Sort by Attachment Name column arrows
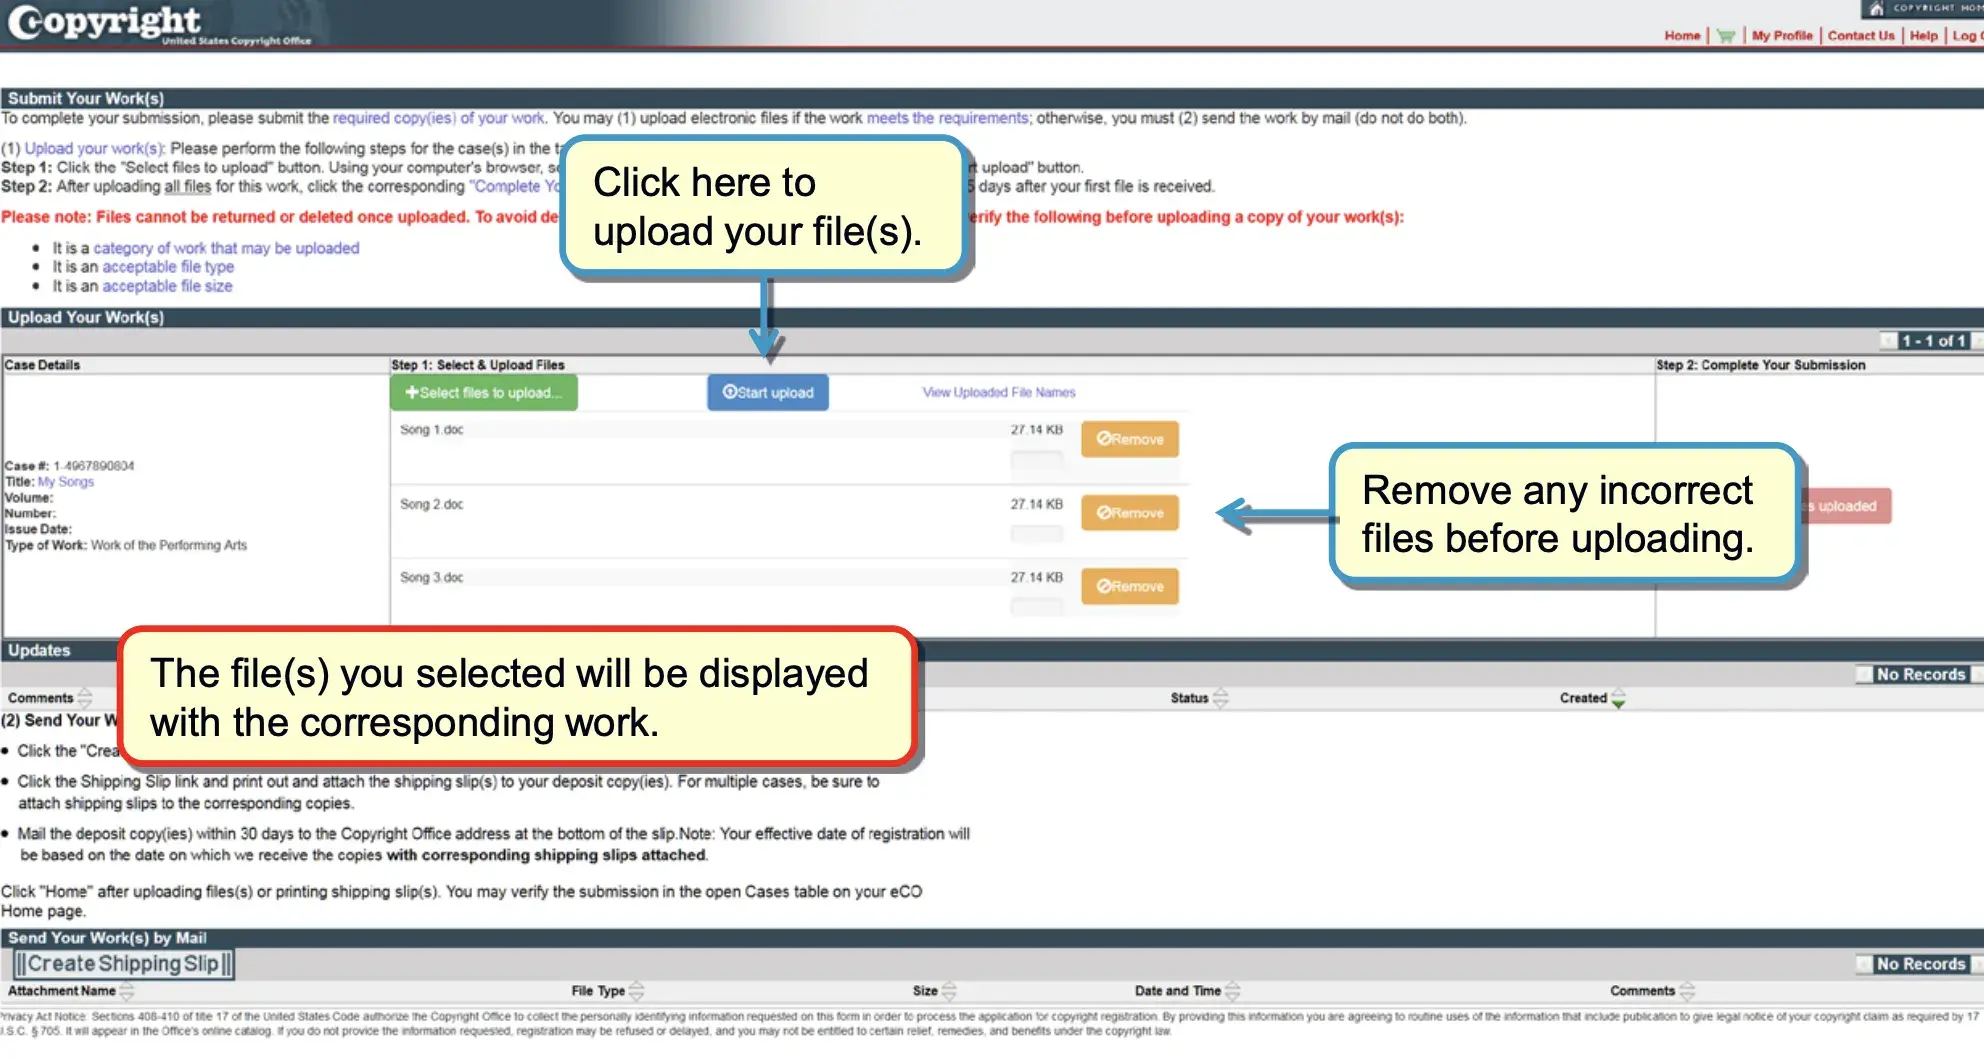Screen dimensions: 1984x1058 [x=127, y=991]
